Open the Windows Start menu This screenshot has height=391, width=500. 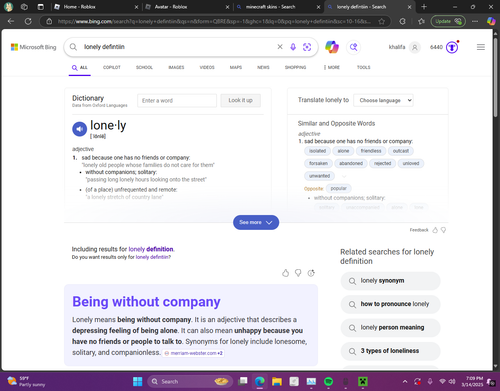tap(137, 381)
